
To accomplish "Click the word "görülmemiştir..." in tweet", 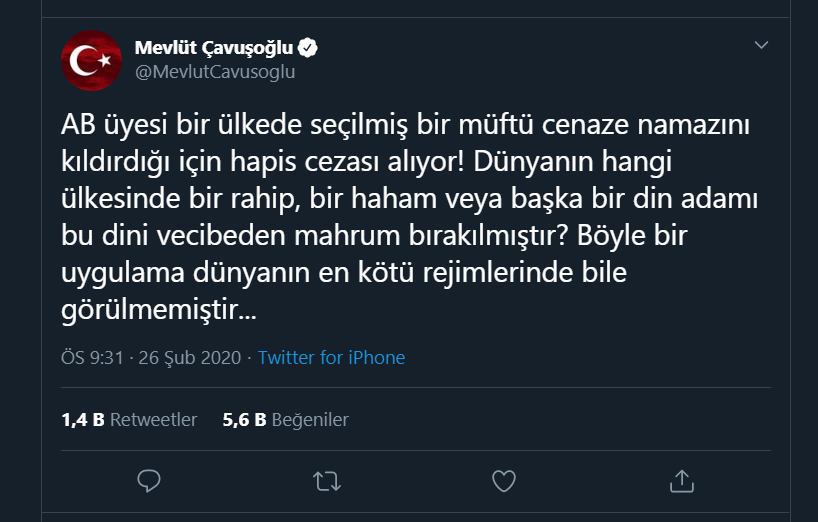I will 159,310.
